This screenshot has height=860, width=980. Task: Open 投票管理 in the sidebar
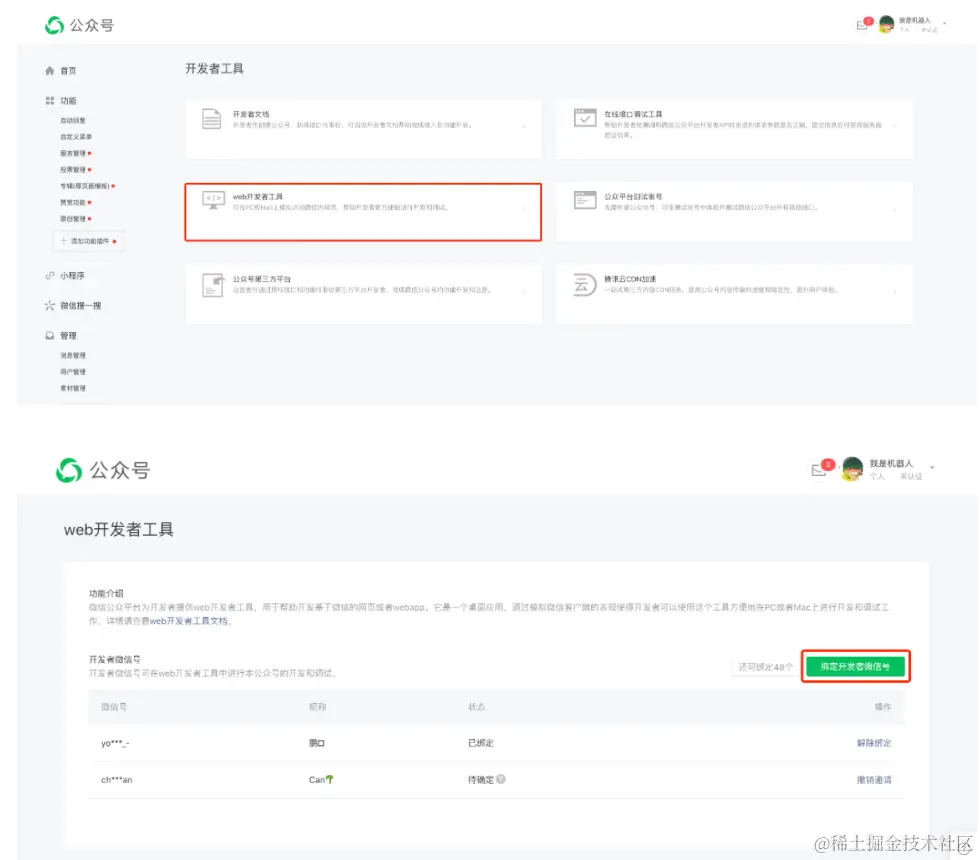tap(72, 169)
